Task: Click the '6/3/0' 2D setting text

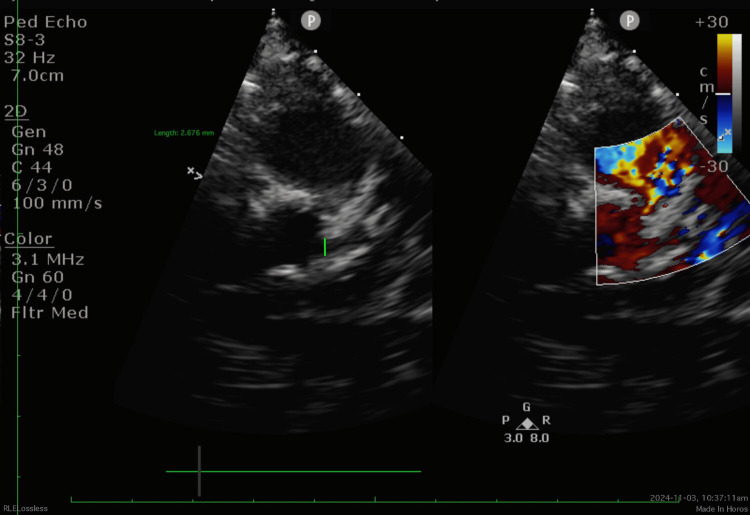Action: pos(42,185)
